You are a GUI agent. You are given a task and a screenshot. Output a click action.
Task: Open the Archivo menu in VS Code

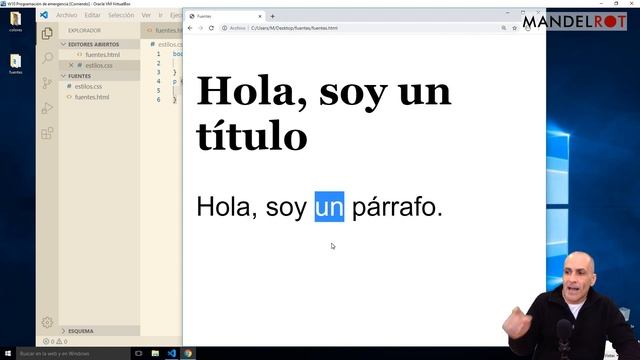[x=67, y=15]
